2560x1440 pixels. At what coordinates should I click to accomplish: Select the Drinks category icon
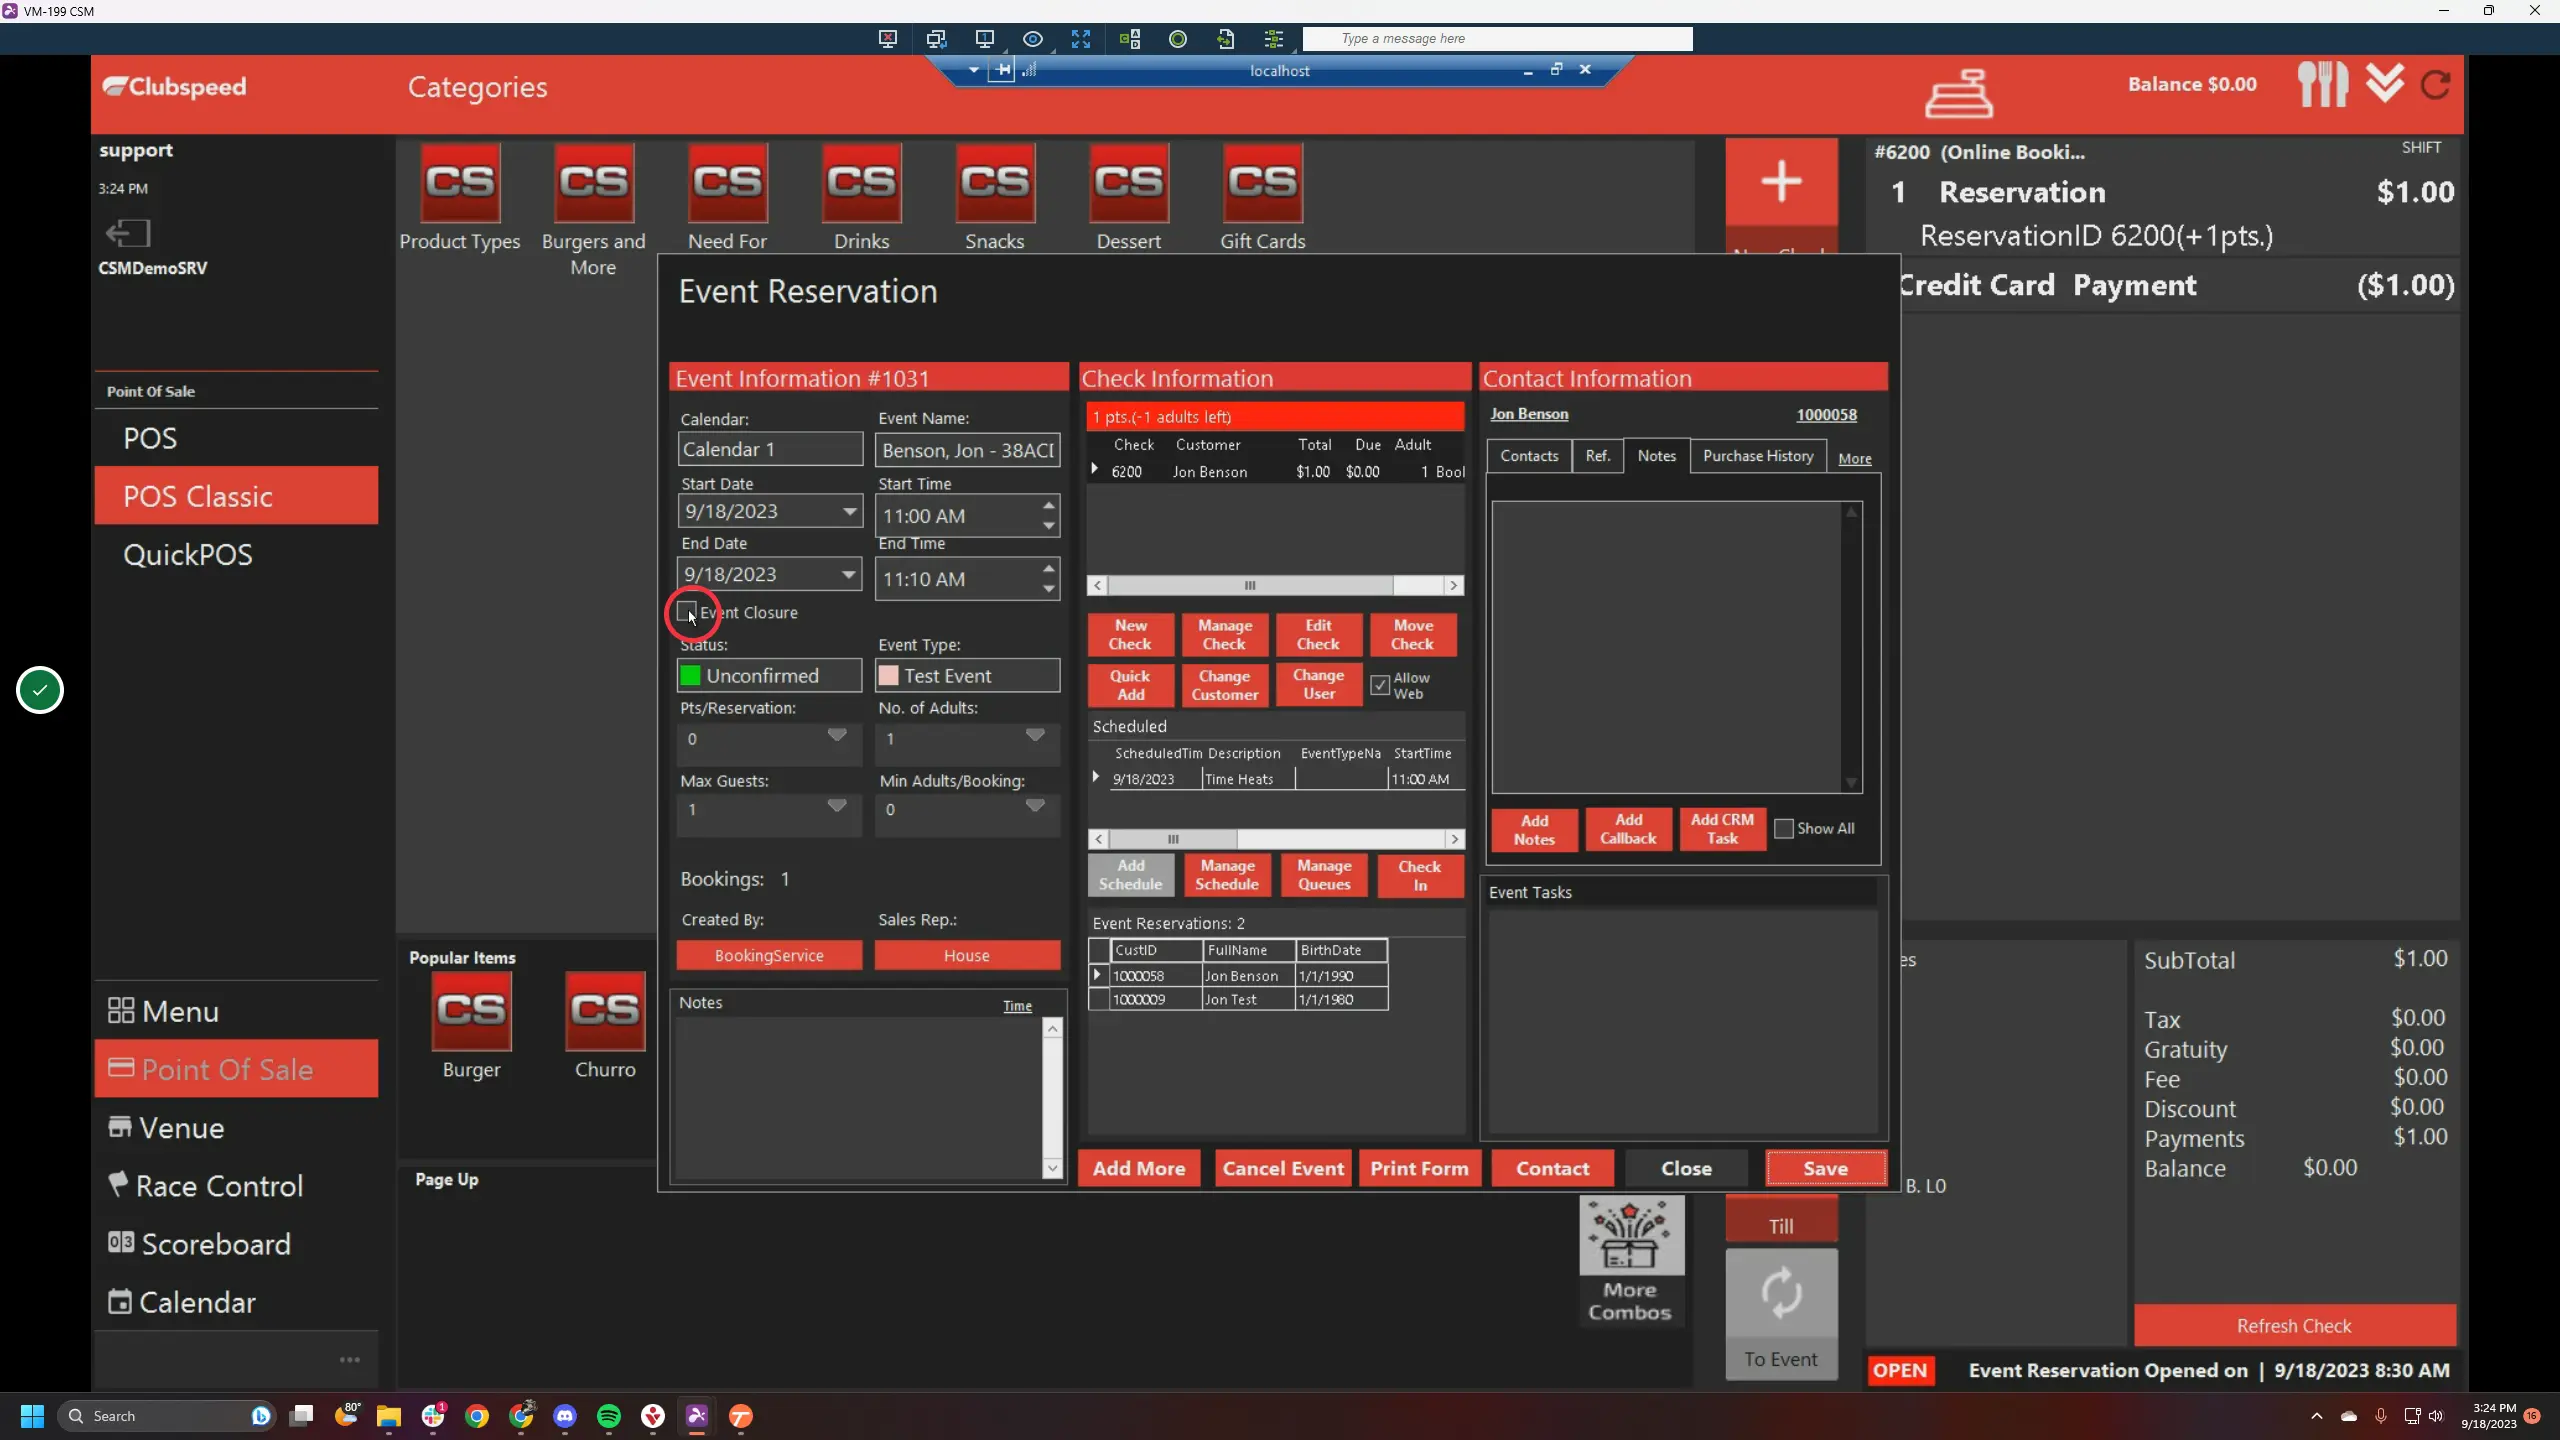point(861,182)
